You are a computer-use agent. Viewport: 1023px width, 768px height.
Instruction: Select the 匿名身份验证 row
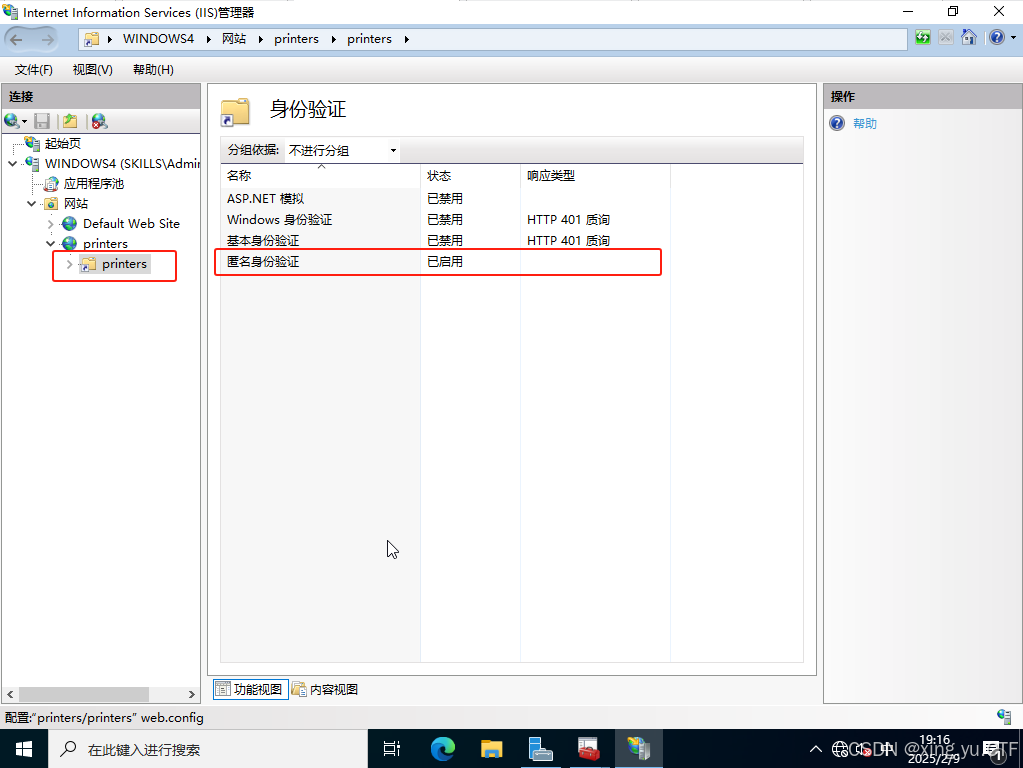click(263, 262)
